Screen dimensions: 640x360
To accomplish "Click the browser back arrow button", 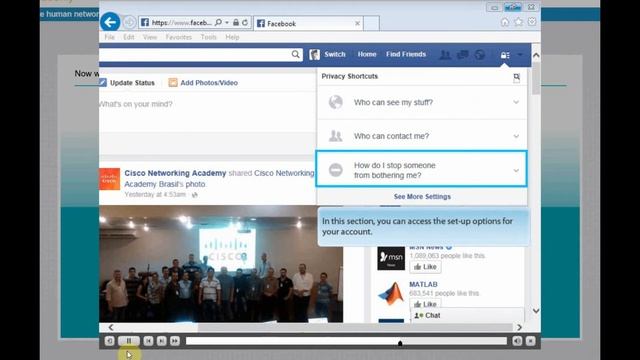I will click(x=110, y=22).
